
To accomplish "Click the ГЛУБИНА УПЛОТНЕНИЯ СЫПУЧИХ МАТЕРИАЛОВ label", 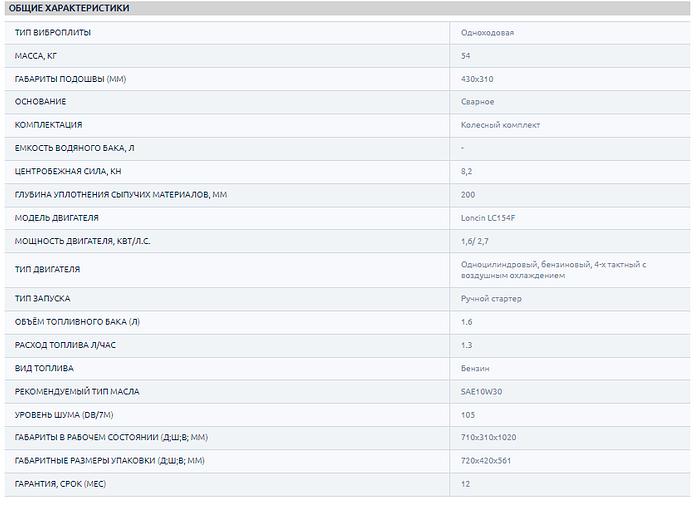I will (121, 195).
